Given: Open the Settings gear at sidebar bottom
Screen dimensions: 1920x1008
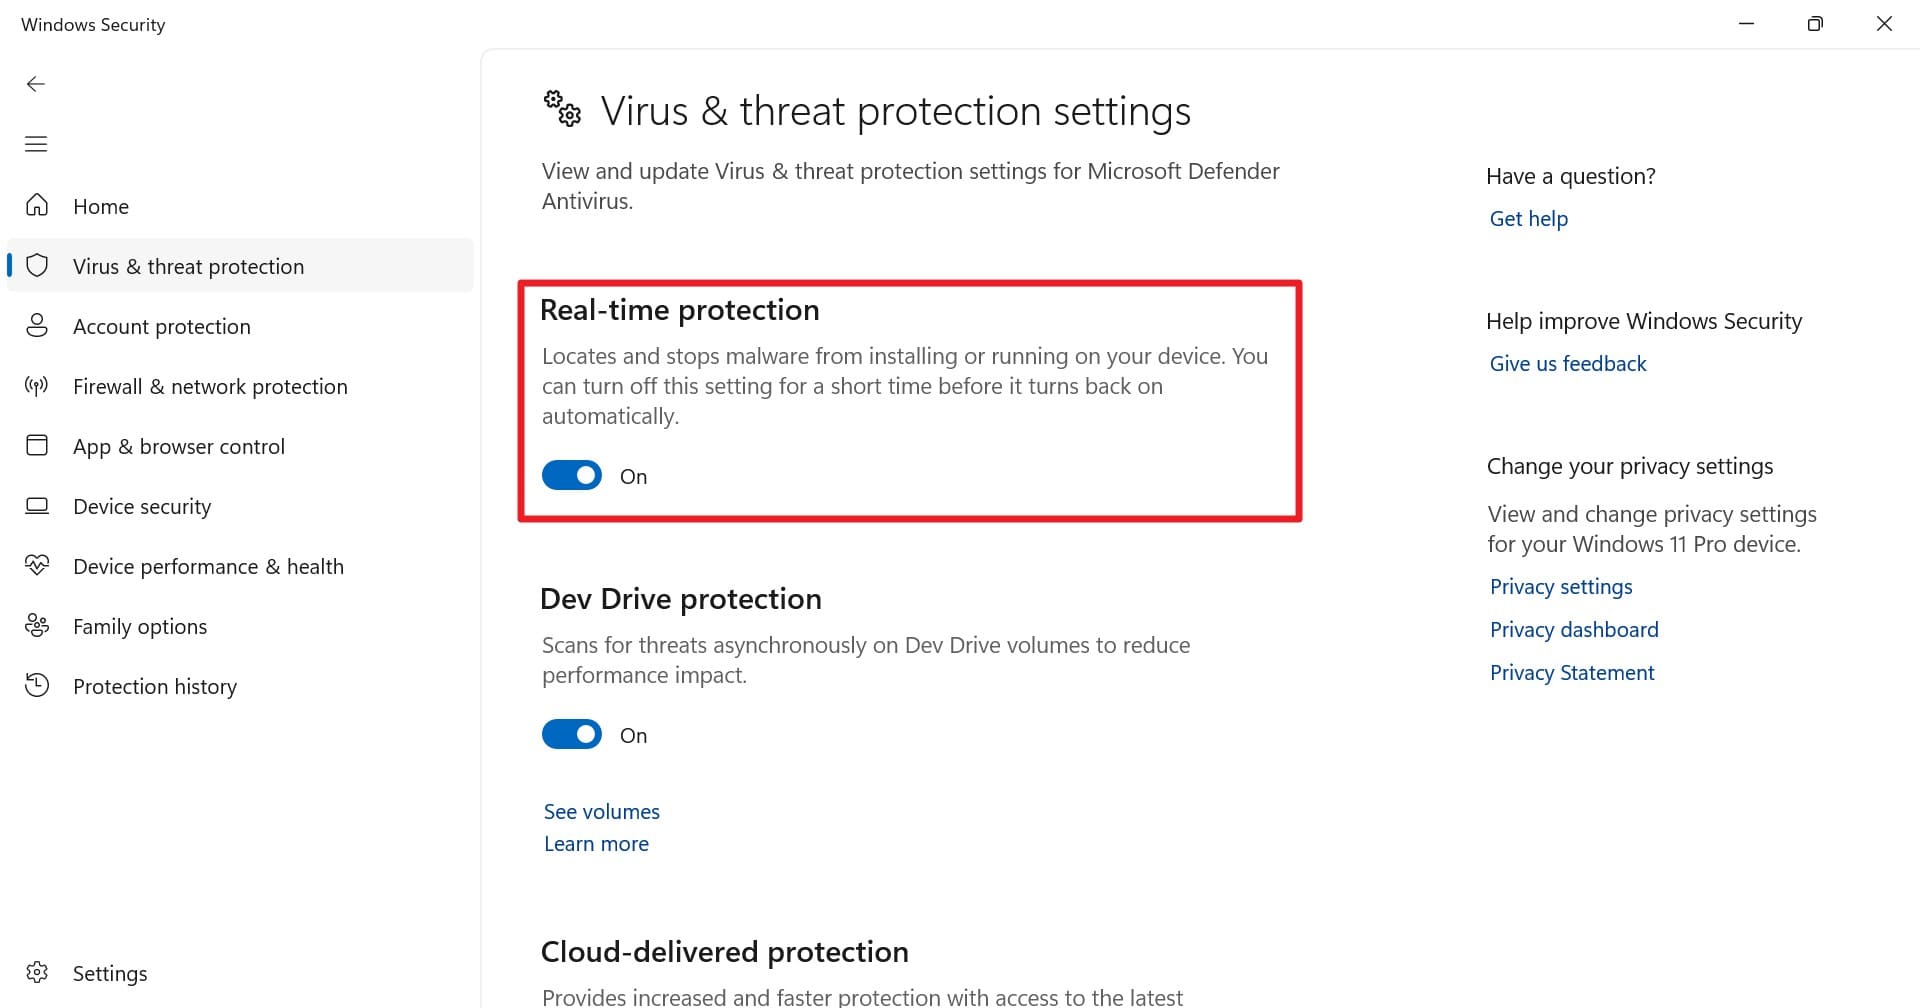Looking at the screenshot, I should 38,972.
